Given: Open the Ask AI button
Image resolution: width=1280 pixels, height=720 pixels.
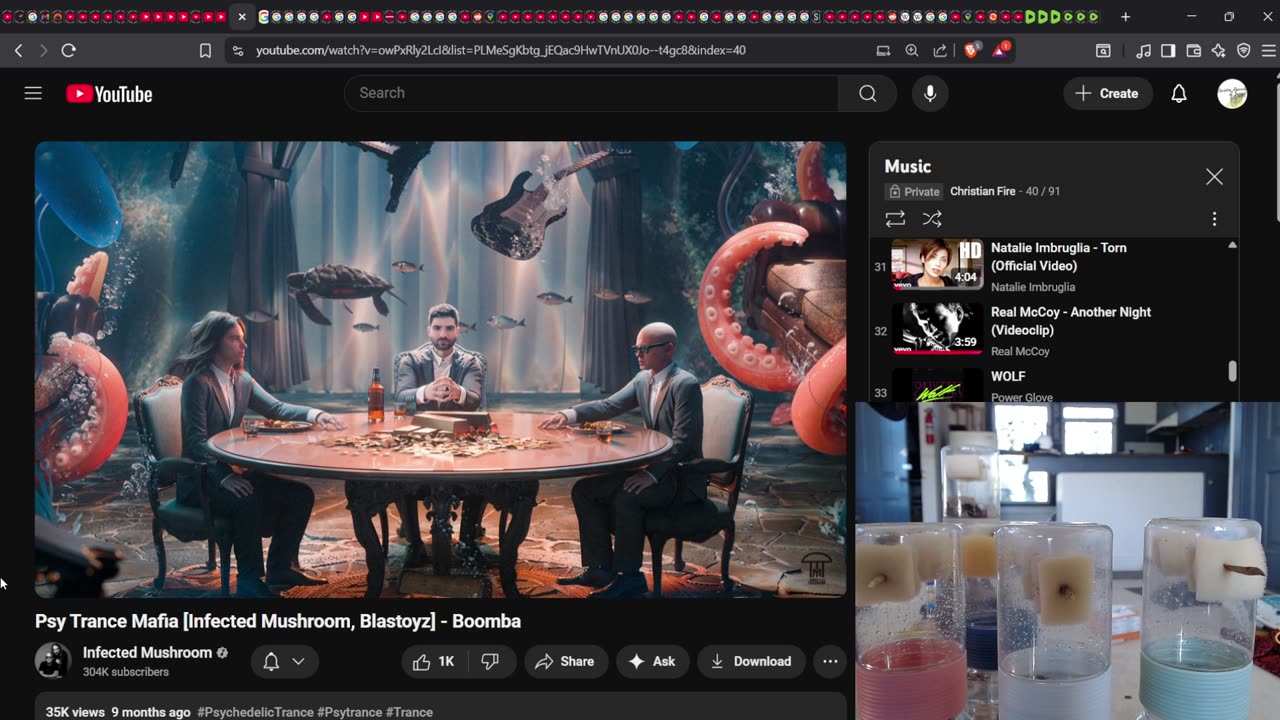Looking at the screenshot, I should (x=651, y=661).
